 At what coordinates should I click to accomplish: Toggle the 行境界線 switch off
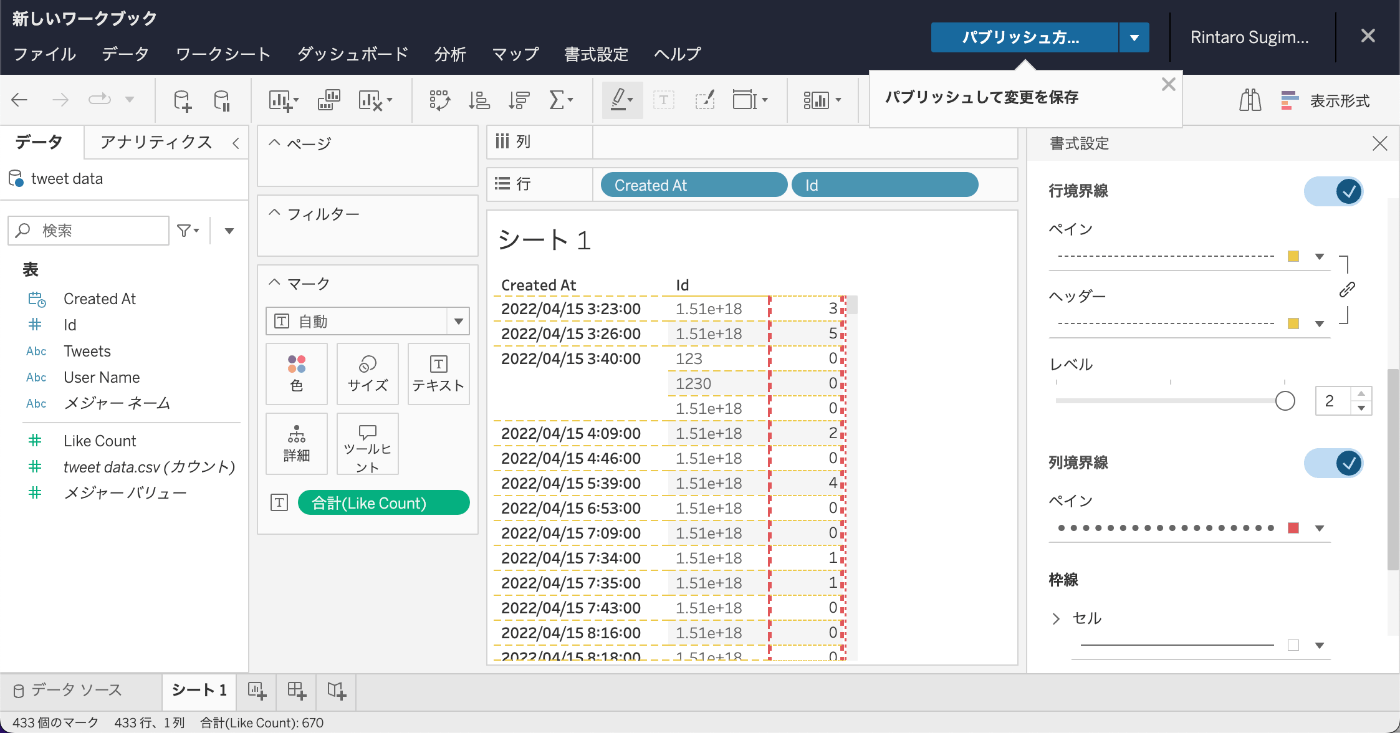pos(1333,191)
